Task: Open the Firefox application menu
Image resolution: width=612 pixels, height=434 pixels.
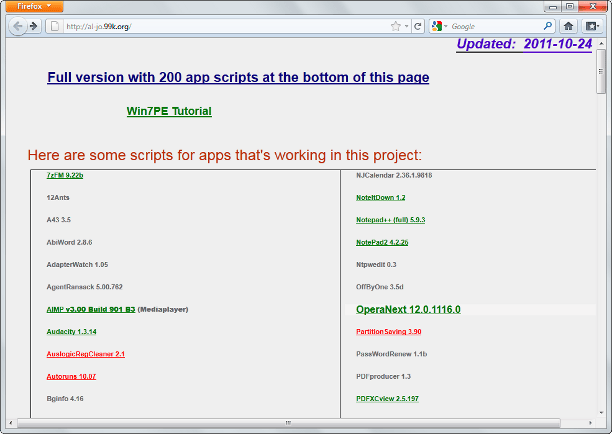Action: coord(34,6)
